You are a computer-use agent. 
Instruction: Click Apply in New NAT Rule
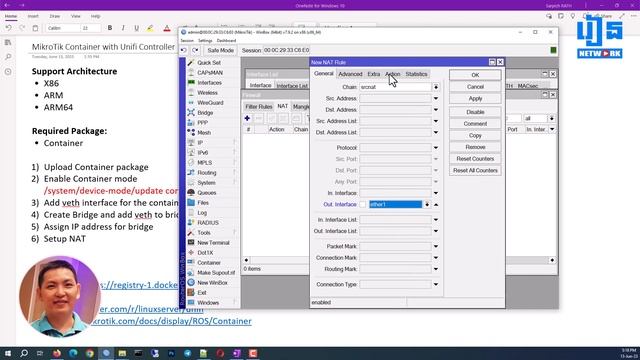pyautogui.click(x=475, y=98)
